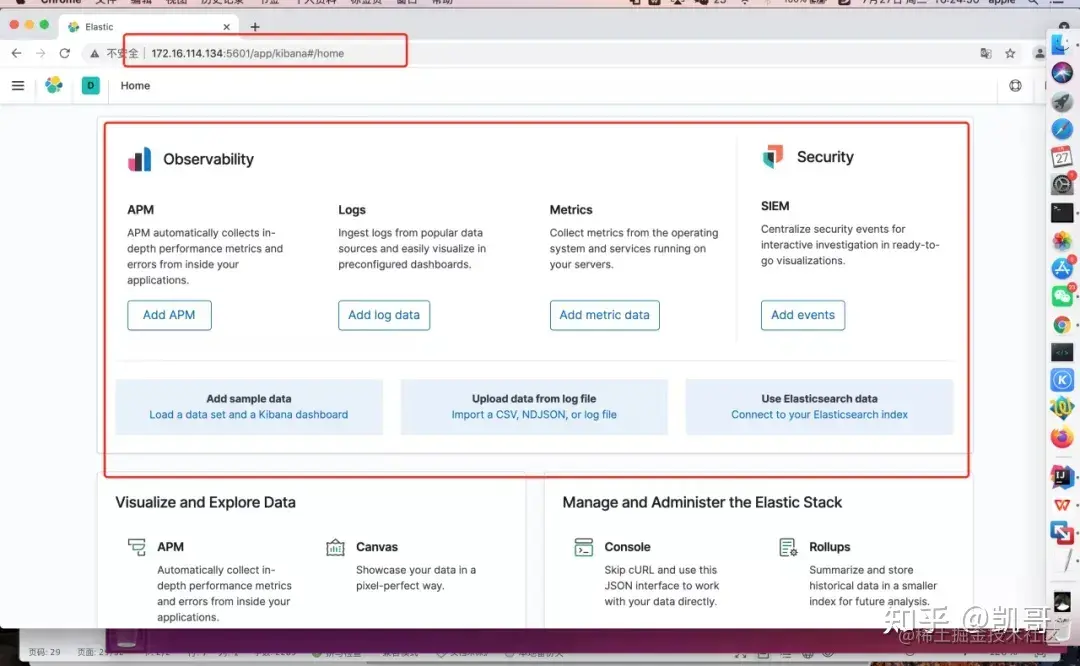This screenshot has width=1080, height=666.
Task: Open Load a data set and Kibana dashboard
Action: [249, 415]
